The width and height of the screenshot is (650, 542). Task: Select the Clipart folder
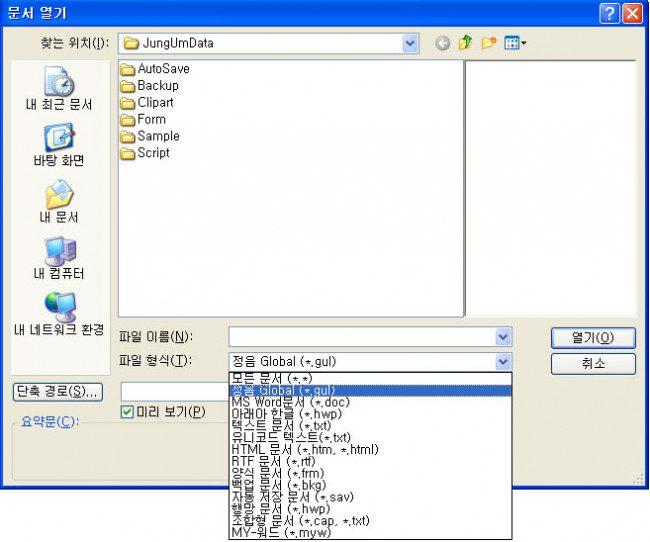(147, 102)
